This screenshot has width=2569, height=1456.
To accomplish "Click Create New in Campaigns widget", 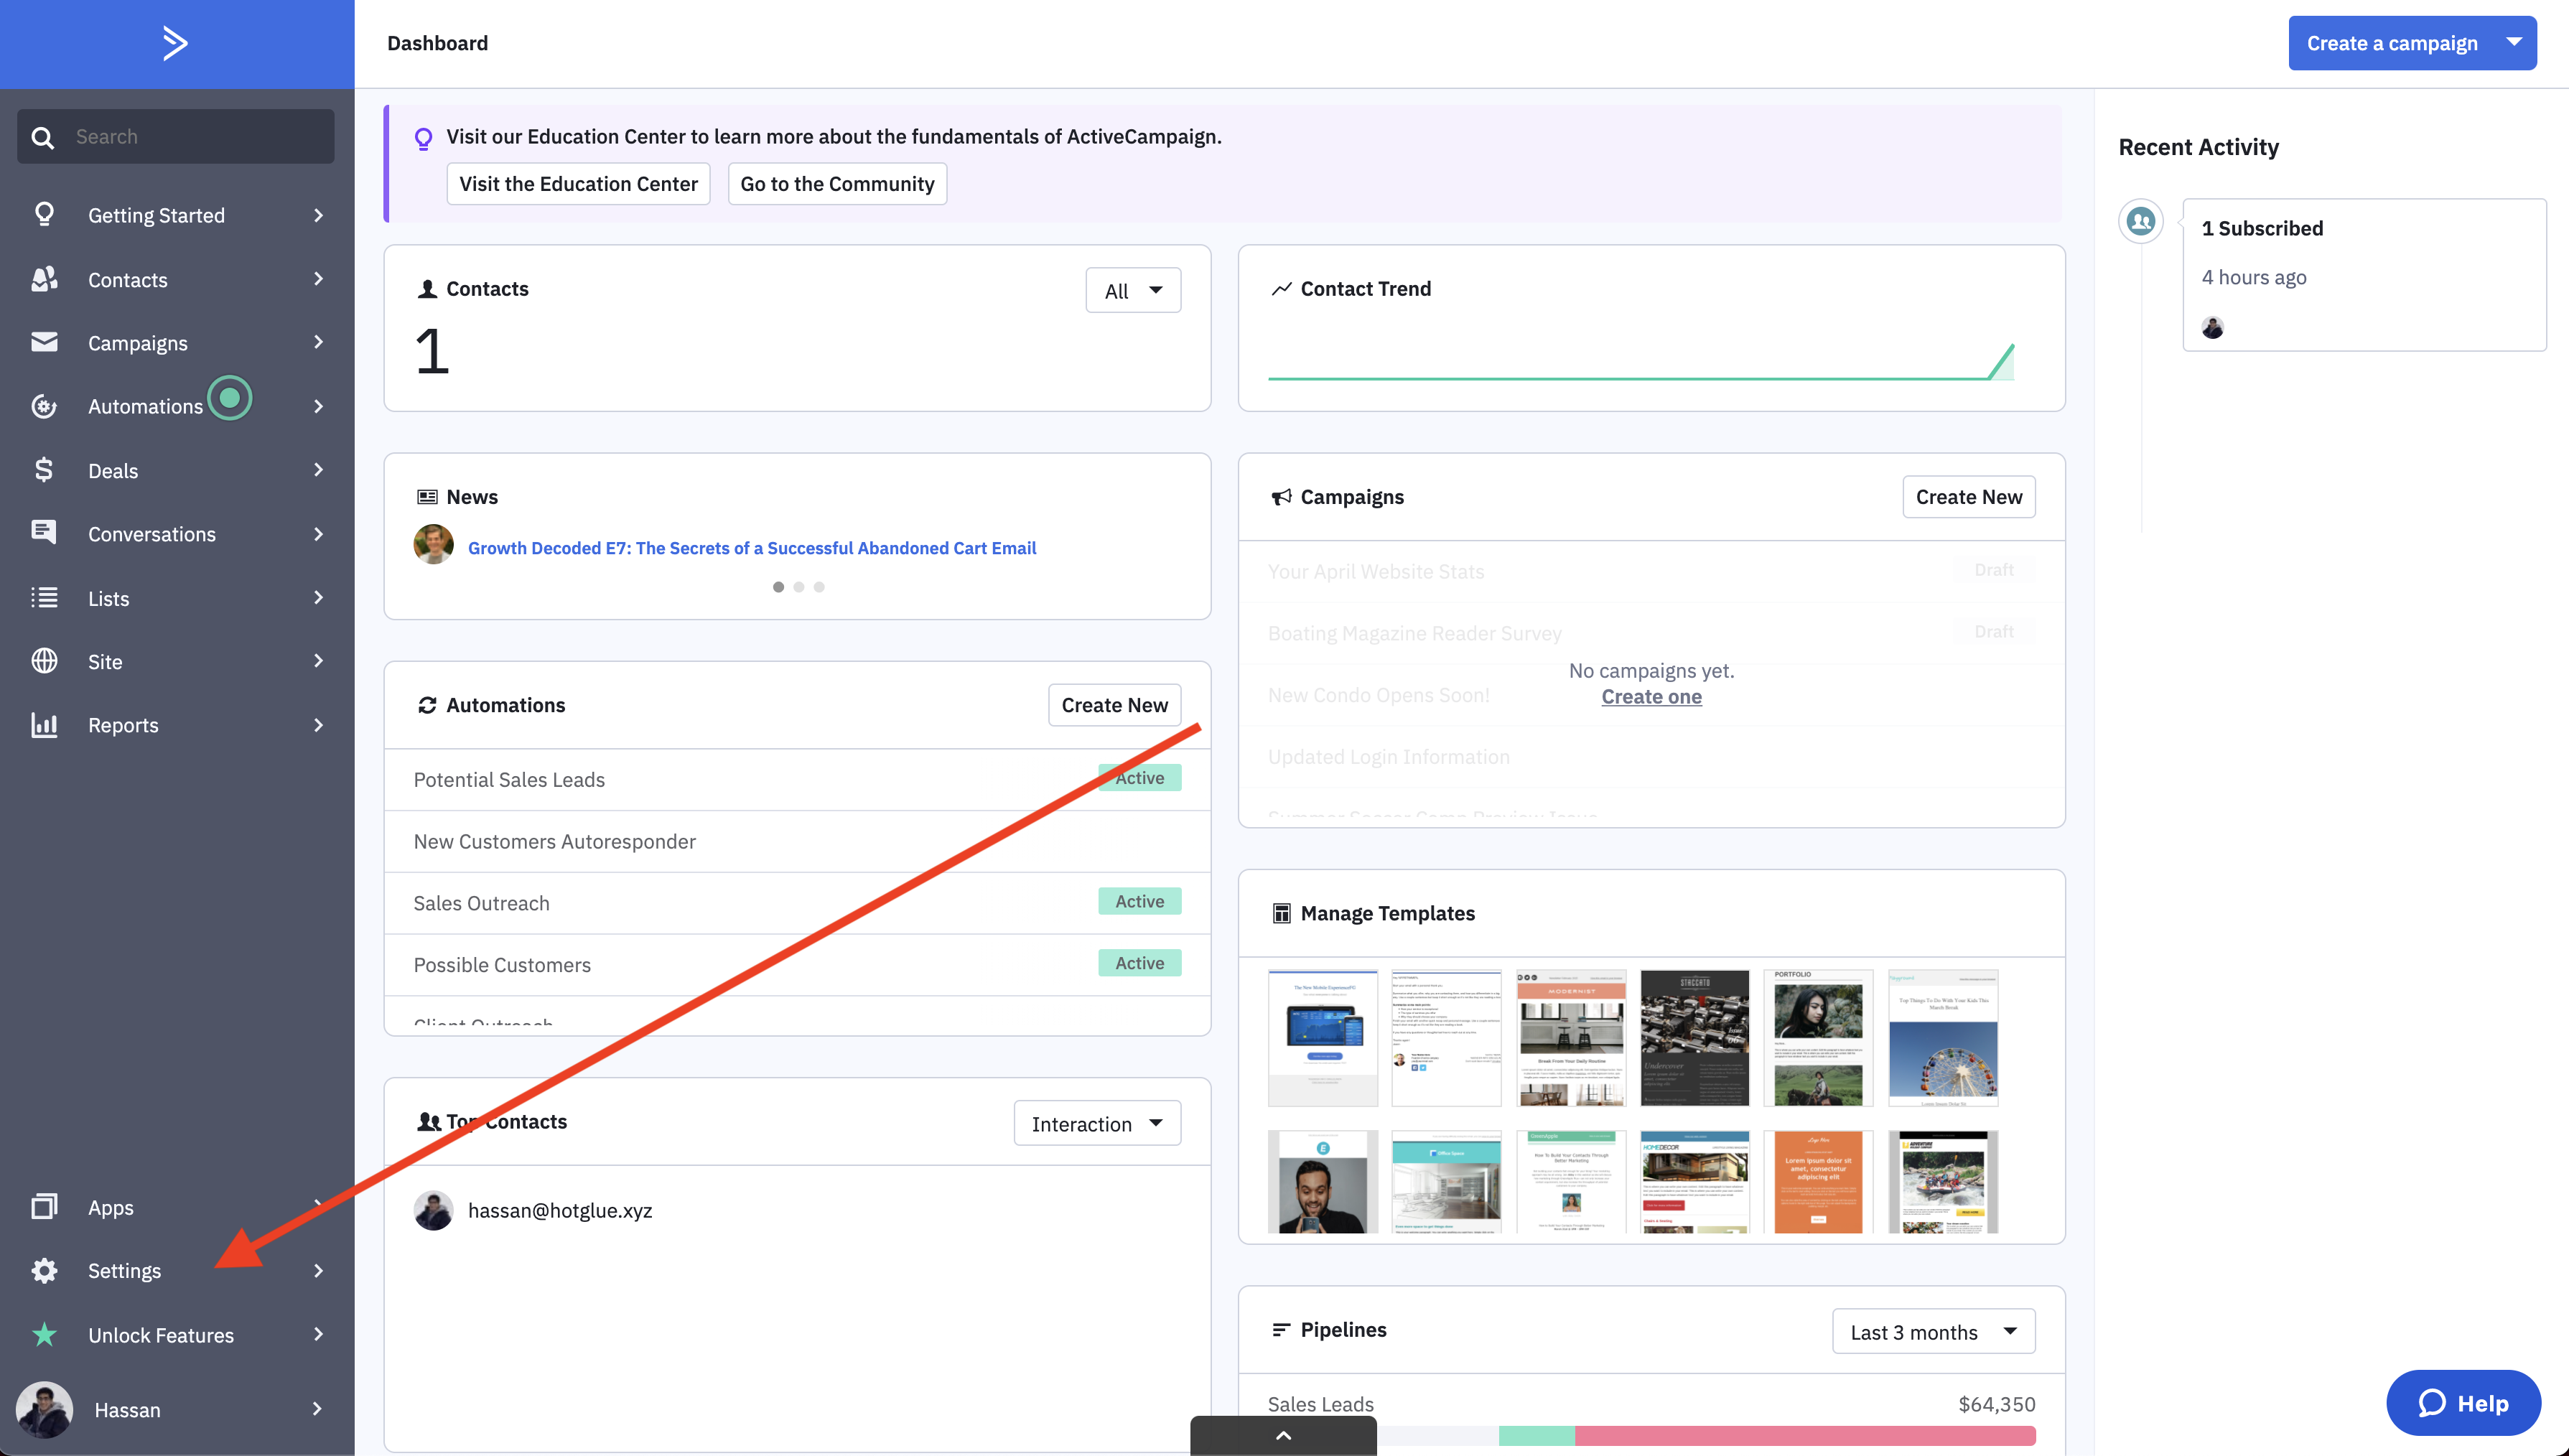I will pos(1968,497).
